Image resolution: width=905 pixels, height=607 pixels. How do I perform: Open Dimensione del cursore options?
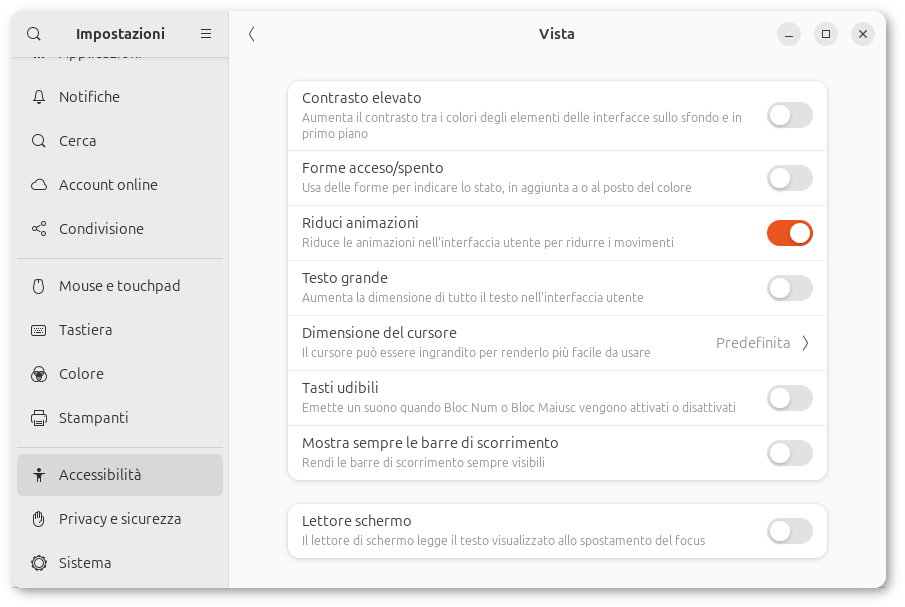(x=556, y=343)
